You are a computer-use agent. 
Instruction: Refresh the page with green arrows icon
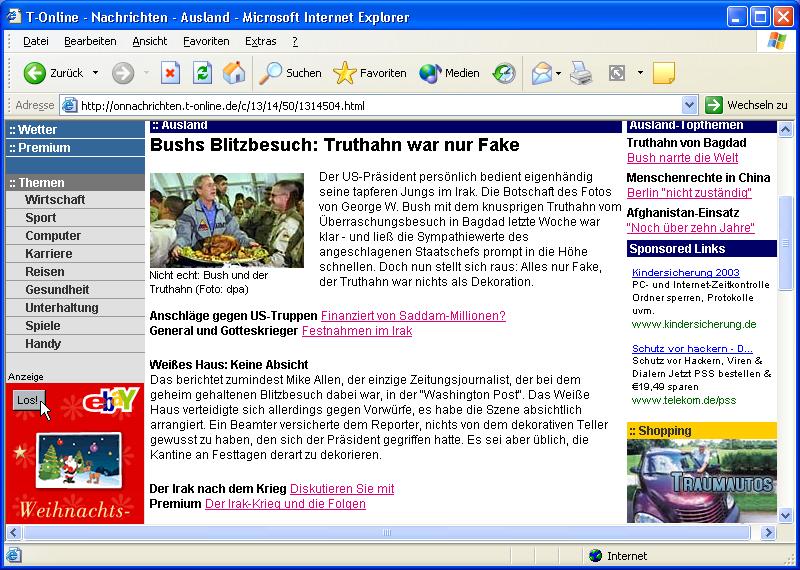click(x=203, y=73)
